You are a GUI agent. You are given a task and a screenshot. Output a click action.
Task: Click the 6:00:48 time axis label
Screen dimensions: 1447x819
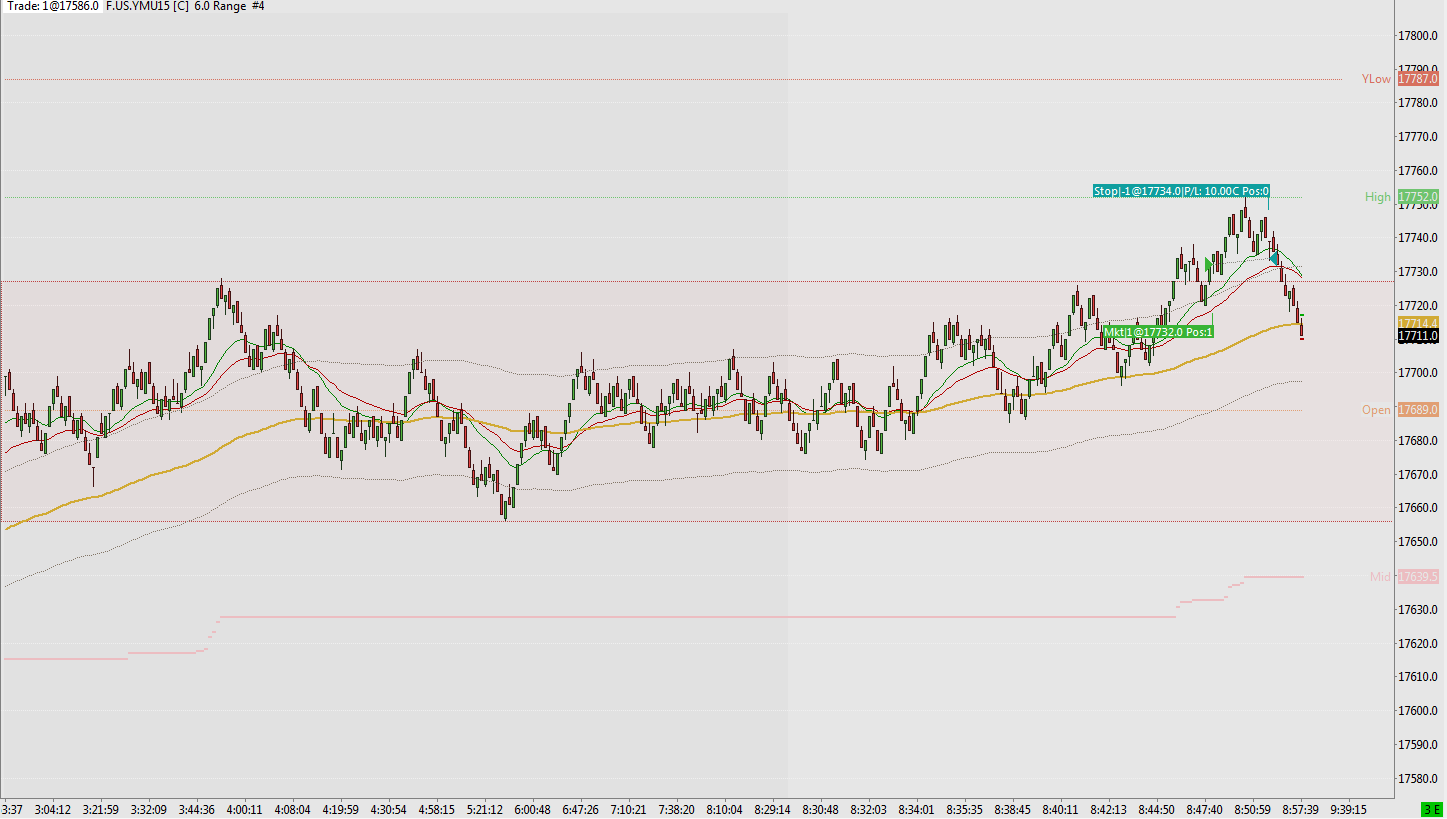(x=532, y=809)
